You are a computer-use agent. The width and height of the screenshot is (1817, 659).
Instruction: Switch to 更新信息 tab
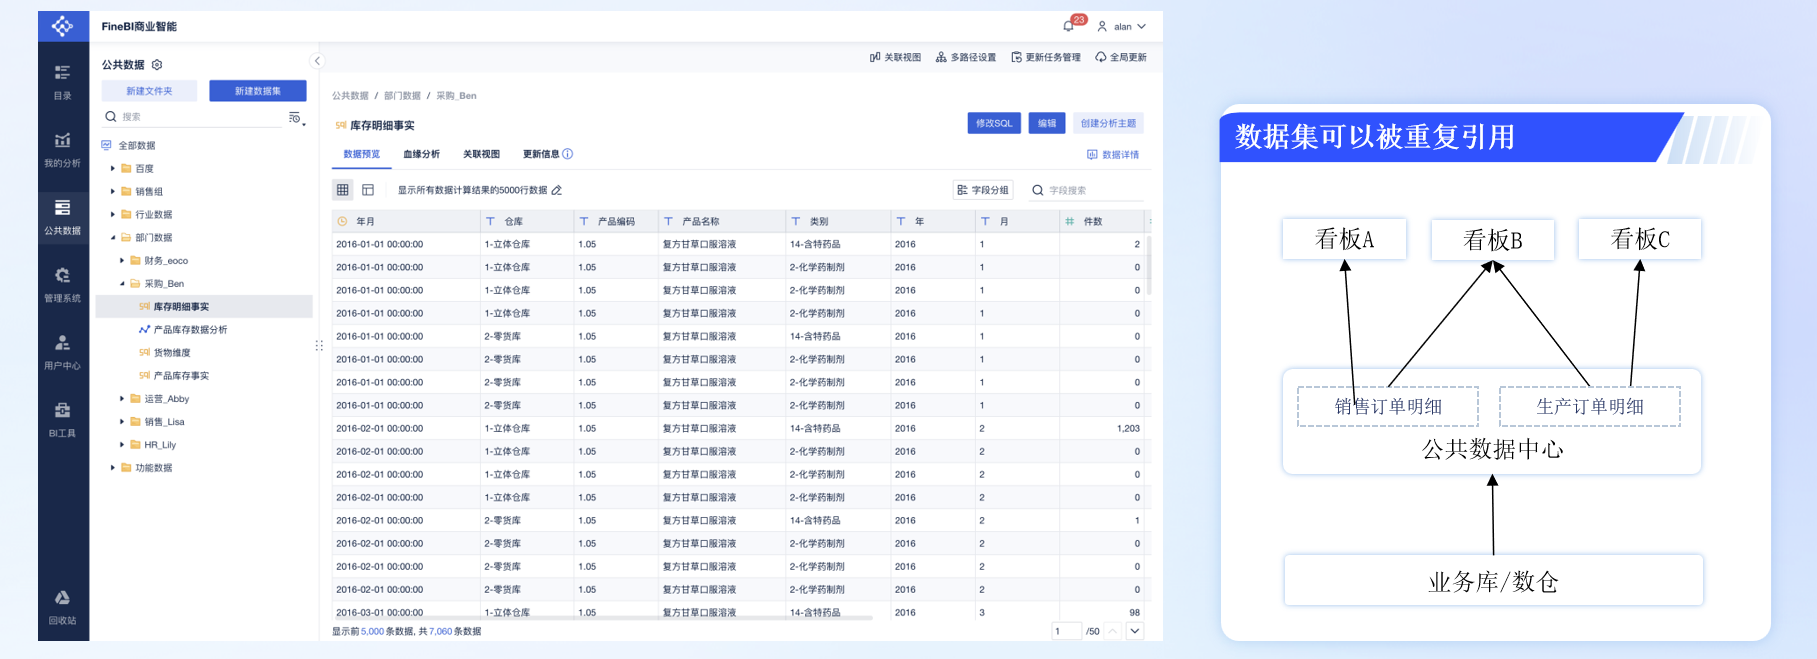[541, 154]
